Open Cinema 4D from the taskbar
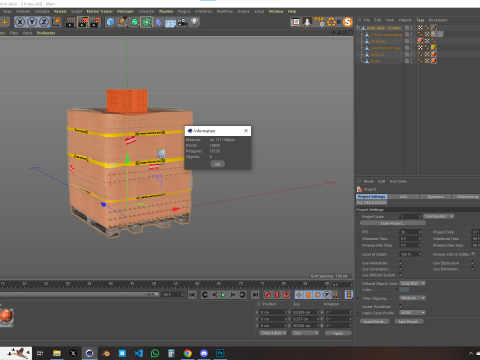The image size is (480, 360). [89, 353]
